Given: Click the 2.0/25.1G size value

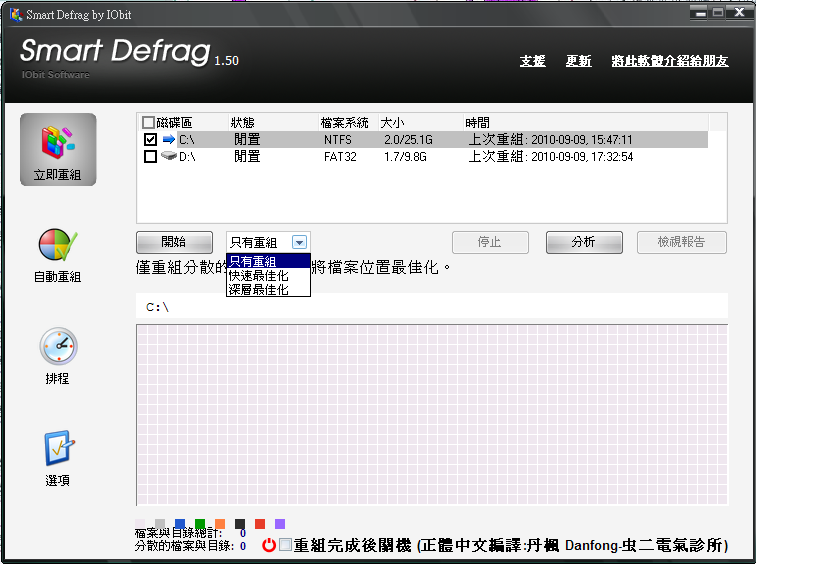Looking at the screenshot, I should pyautogui.click(x=408, y=140).
